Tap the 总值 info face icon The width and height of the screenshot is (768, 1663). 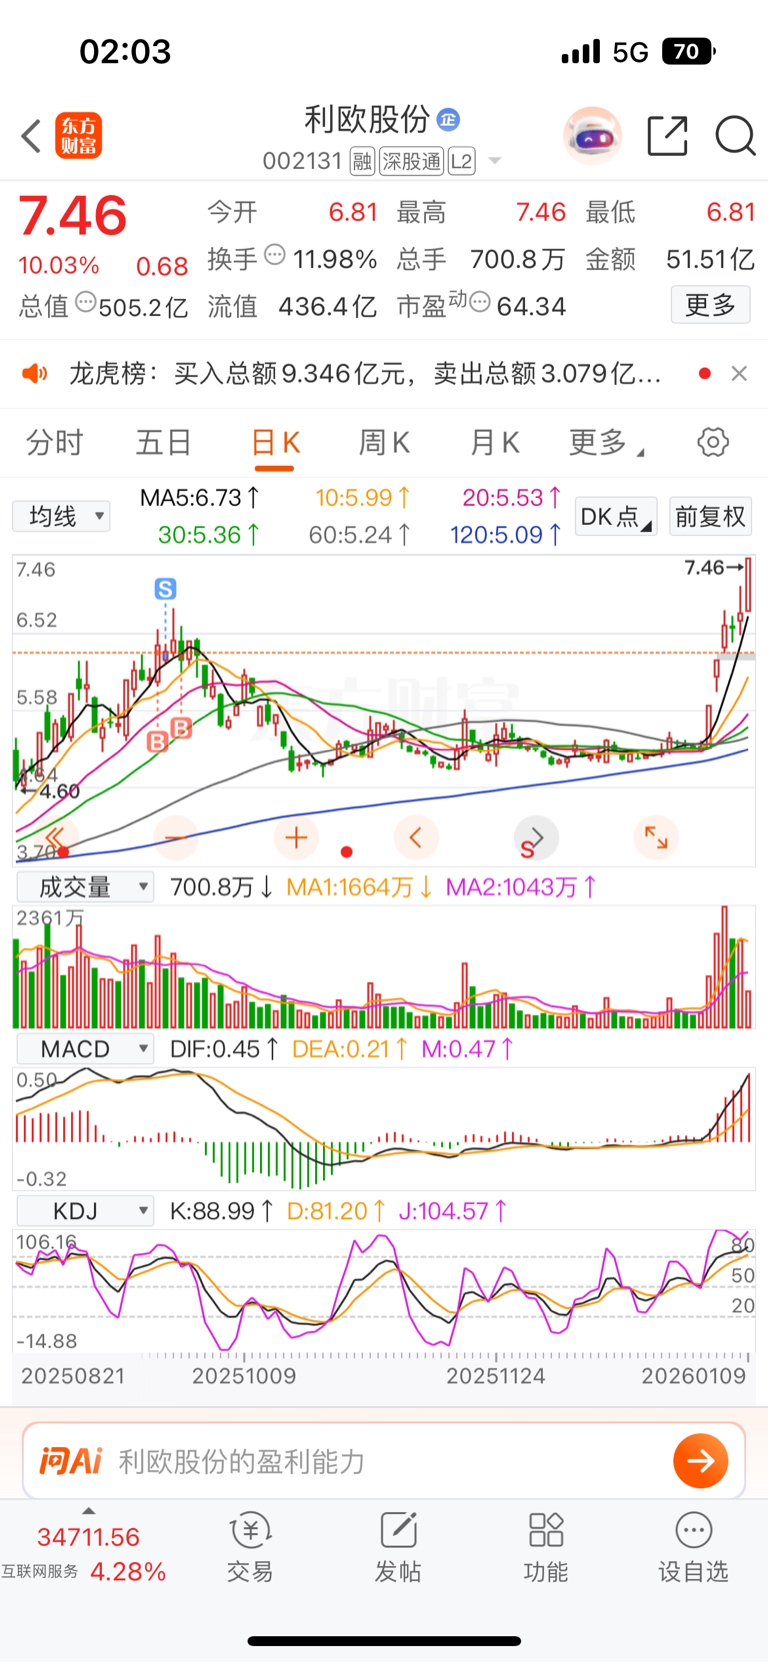coord(86,302)
